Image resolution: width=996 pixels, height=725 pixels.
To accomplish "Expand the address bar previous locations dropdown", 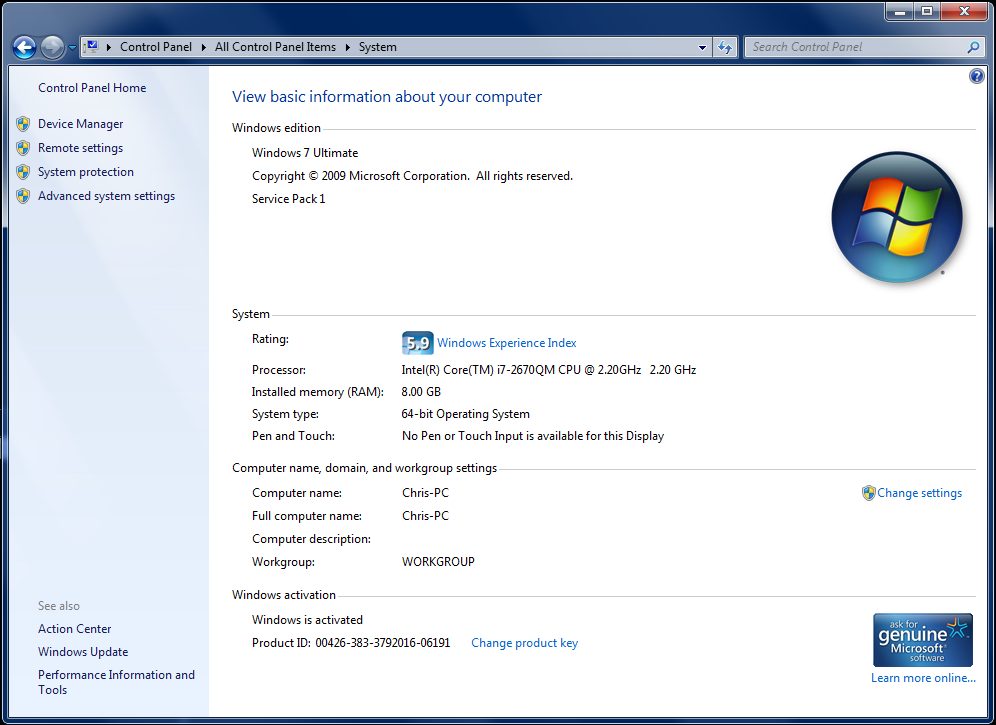I will pos(703,47).
